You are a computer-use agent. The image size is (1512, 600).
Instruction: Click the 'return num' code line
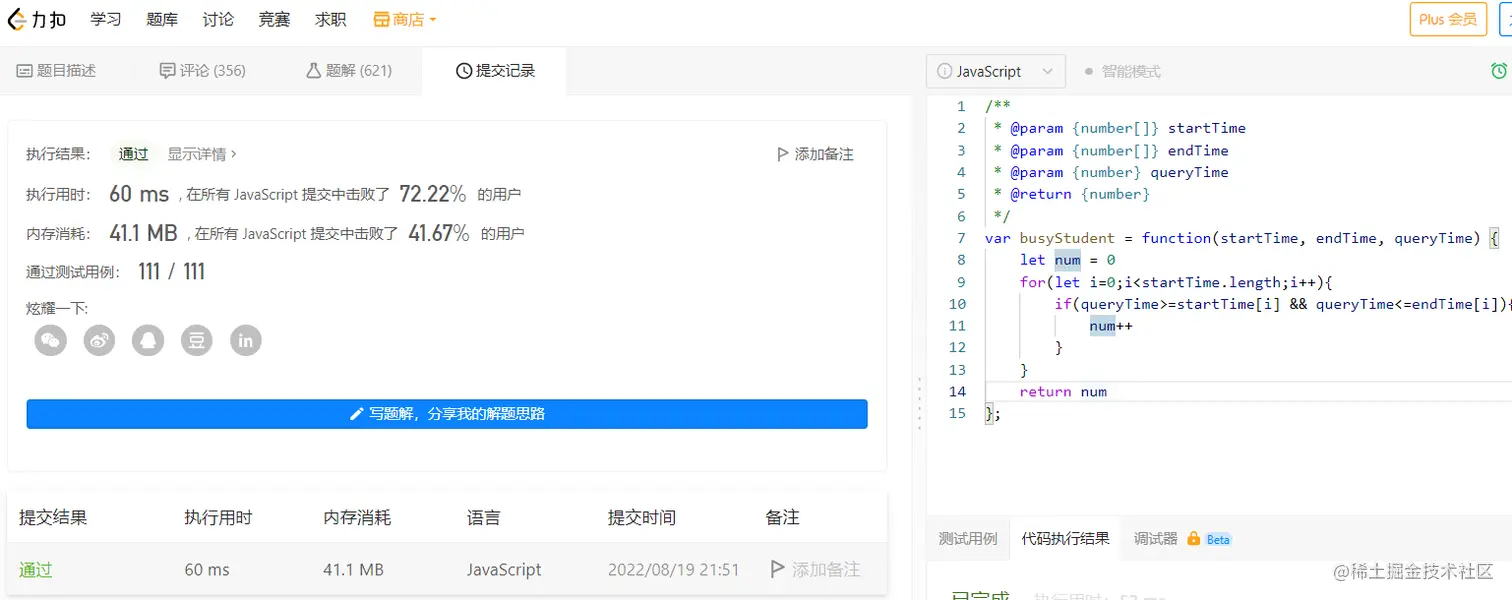coord(1063,392)
